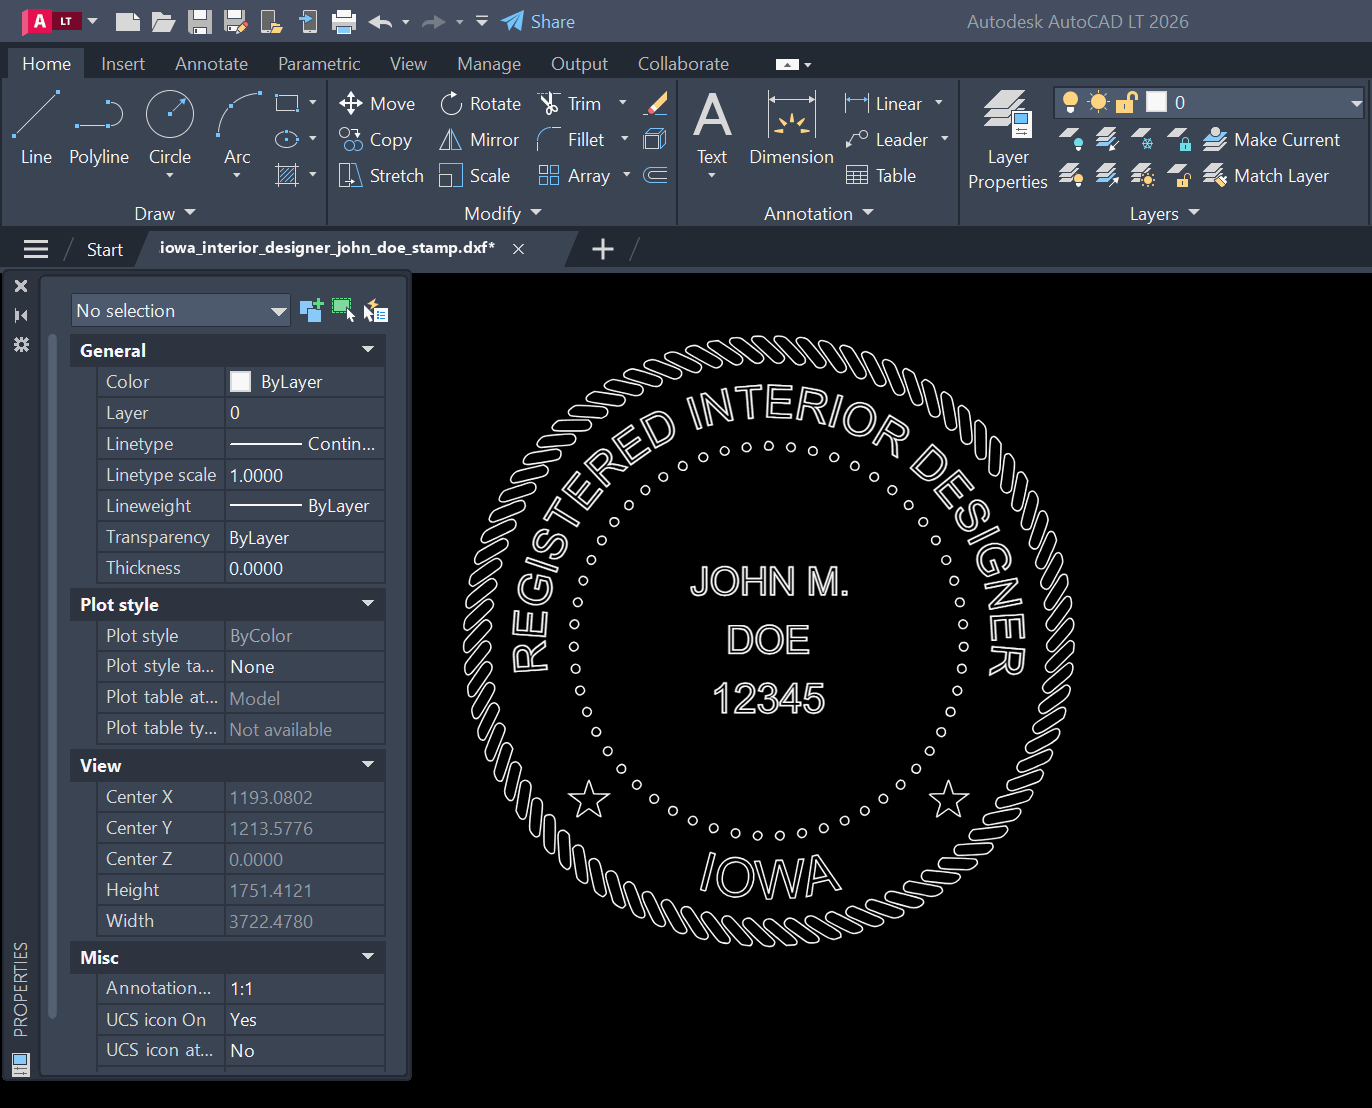Collapse the Plot style section
The width and height of the screenshot is (1372, 1108).
pyautogui.click(x=368, y=604)
